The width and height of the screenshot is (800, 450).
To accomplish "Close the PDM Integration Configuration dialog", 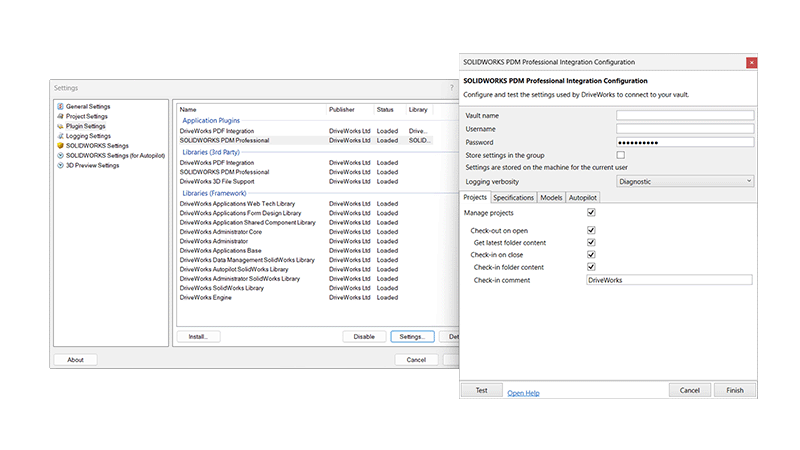I will tap(752, 62).
